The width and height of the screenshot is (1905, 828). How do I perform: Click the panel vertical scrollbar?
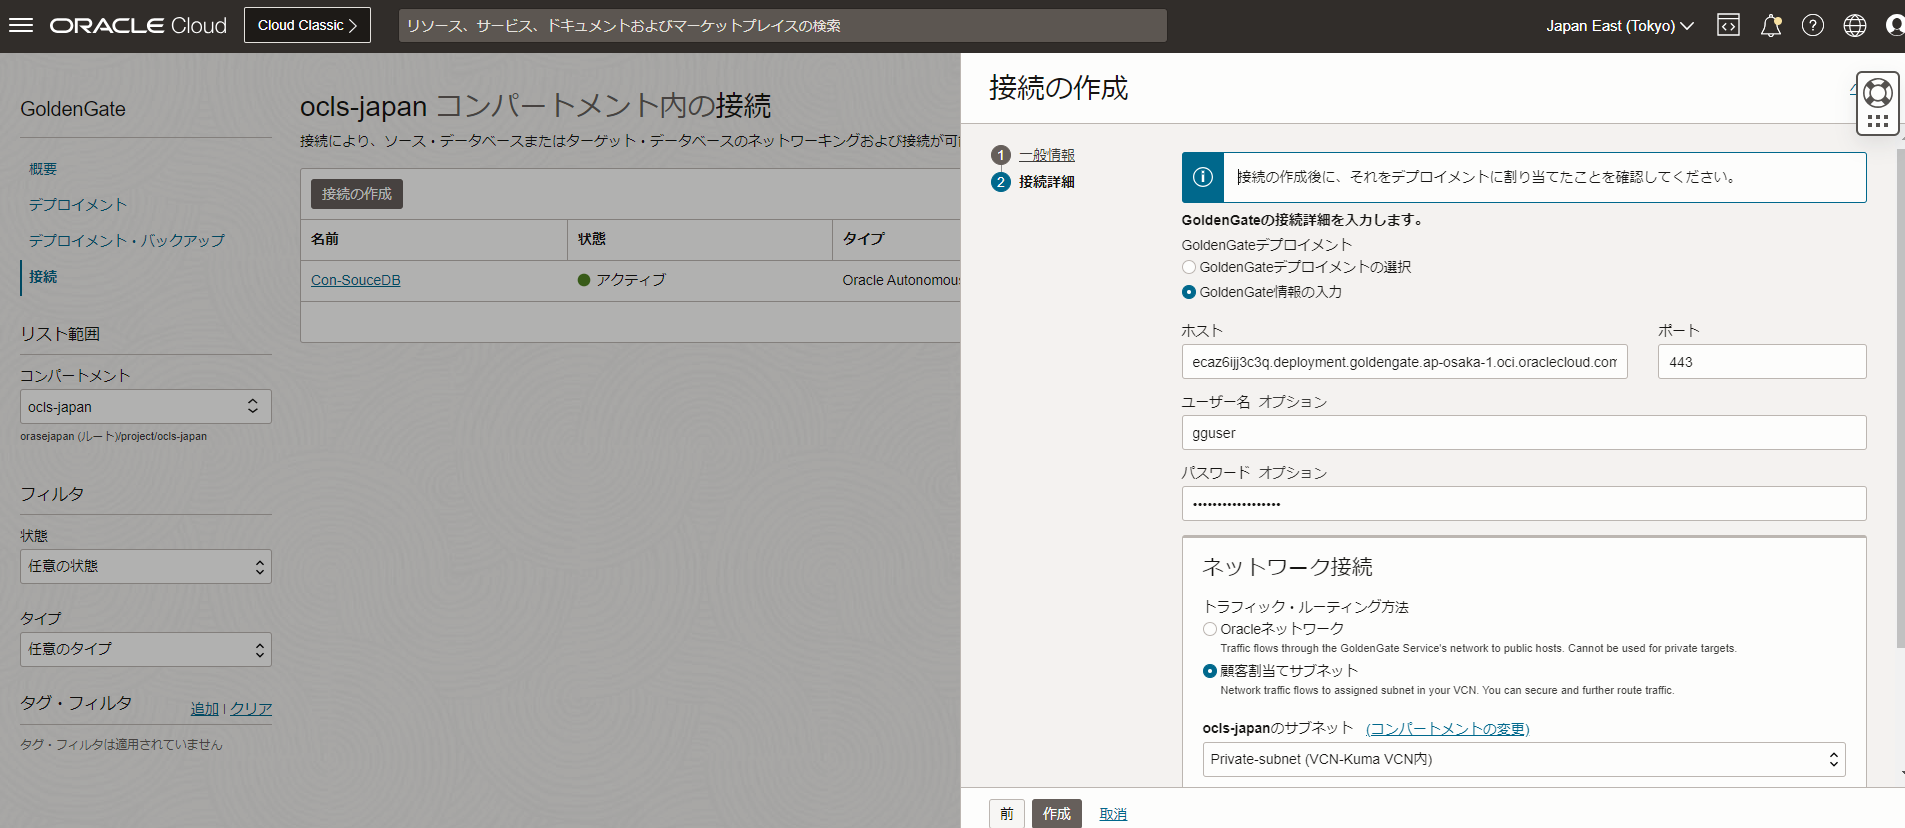[x=1900, y=400]
